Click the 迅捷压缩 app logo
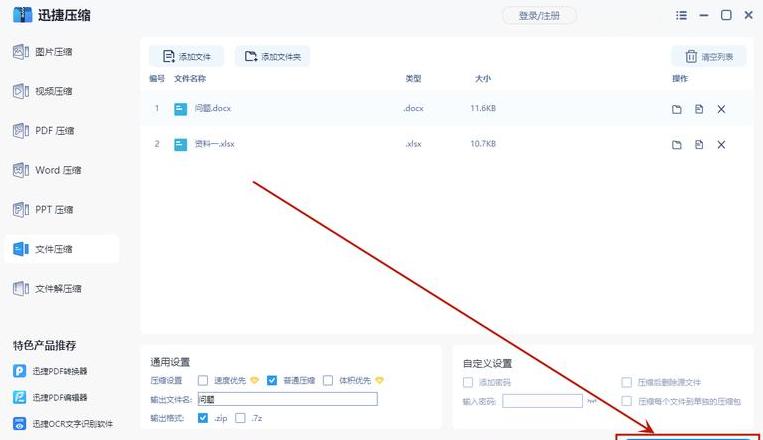This screenshot has height=440, width=763. [x=22, y=15]
